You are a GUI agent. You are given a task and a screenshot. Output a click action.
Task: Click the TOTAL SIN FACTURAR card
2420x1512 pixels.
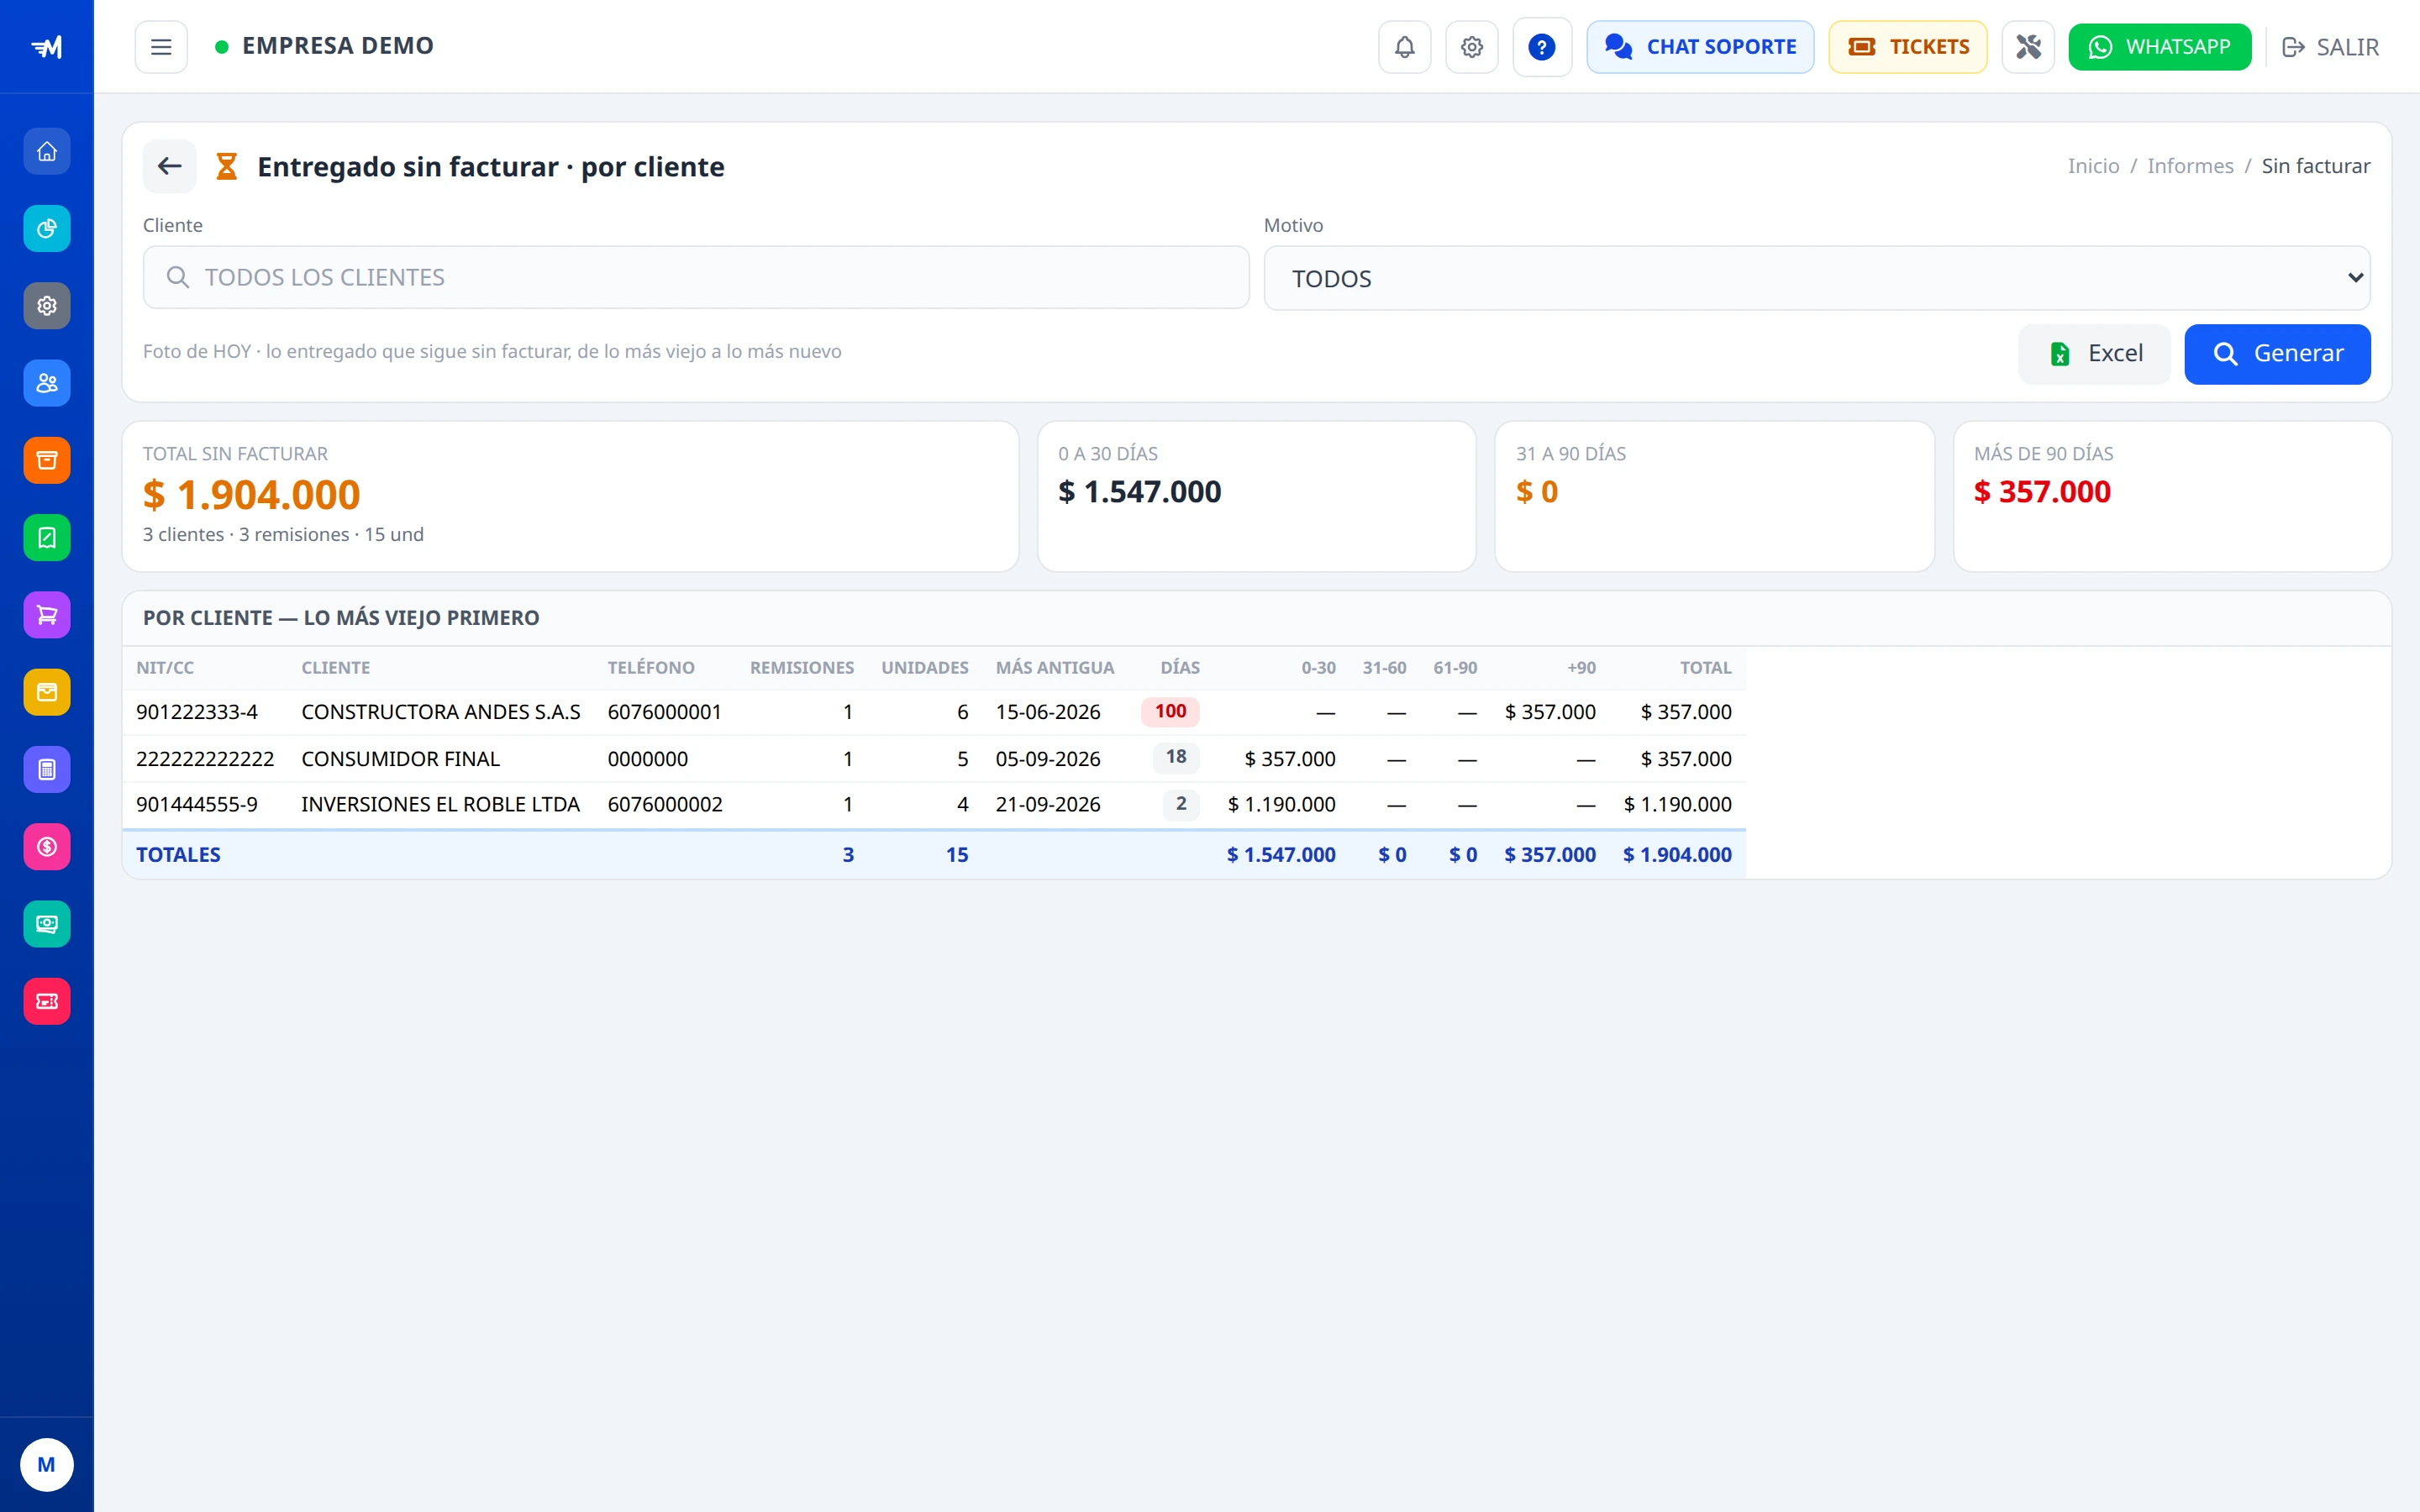(570, 496)
